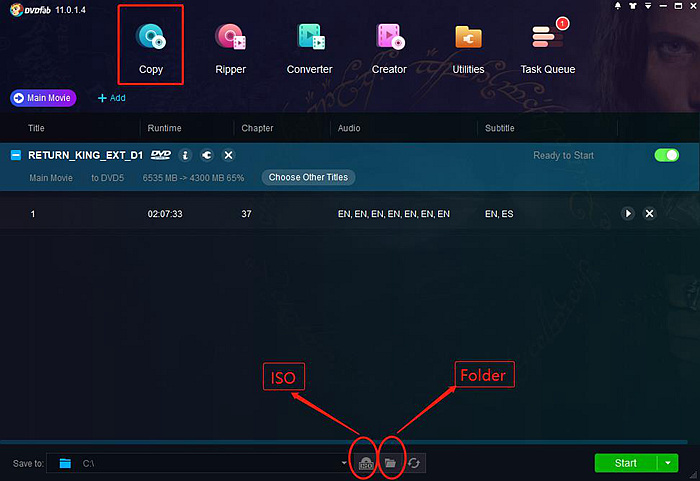Open notifications bell icon
This screenshot has height=481, width=700.
(x=618, y=6)
